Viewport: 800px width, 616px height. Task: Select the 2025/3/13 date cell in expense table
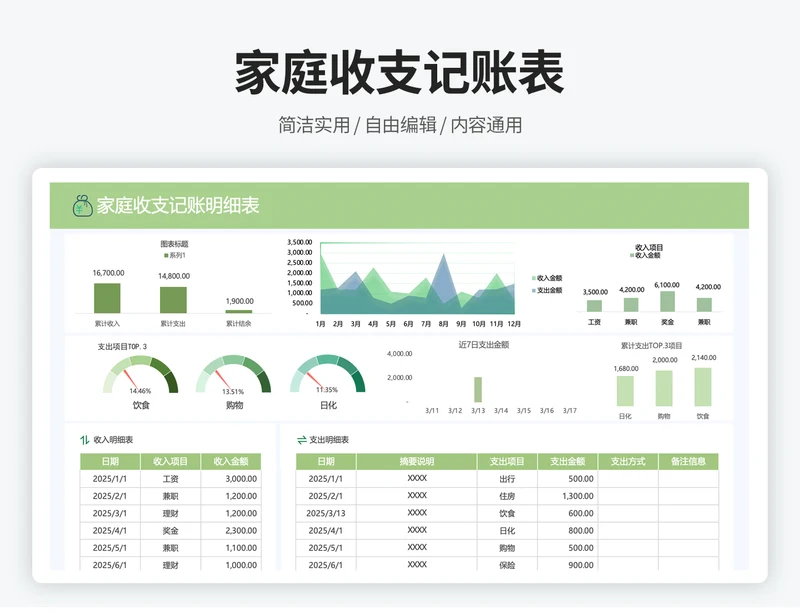tap(326, 513)
